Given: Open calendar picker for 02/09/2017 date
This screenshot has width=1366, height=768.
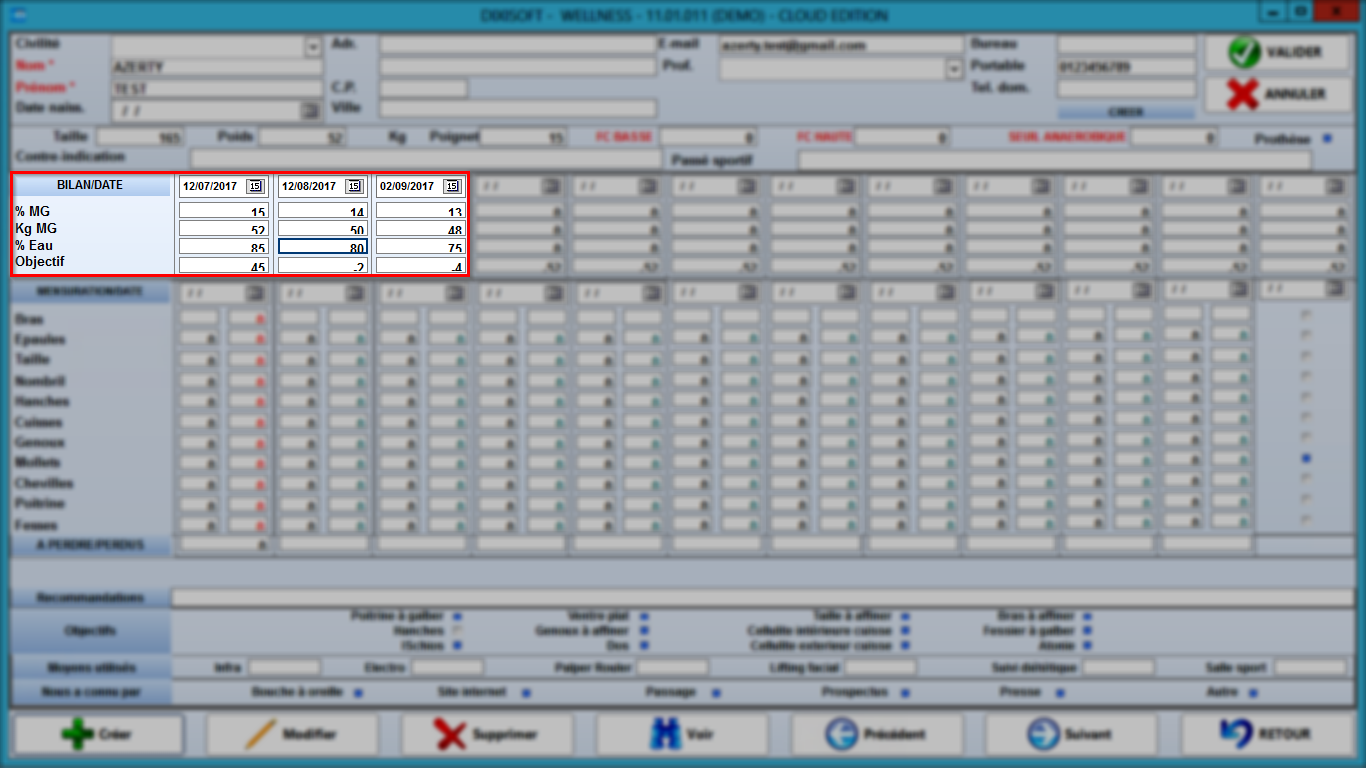Looking at the screenshot, I should [x=451, y=186].
